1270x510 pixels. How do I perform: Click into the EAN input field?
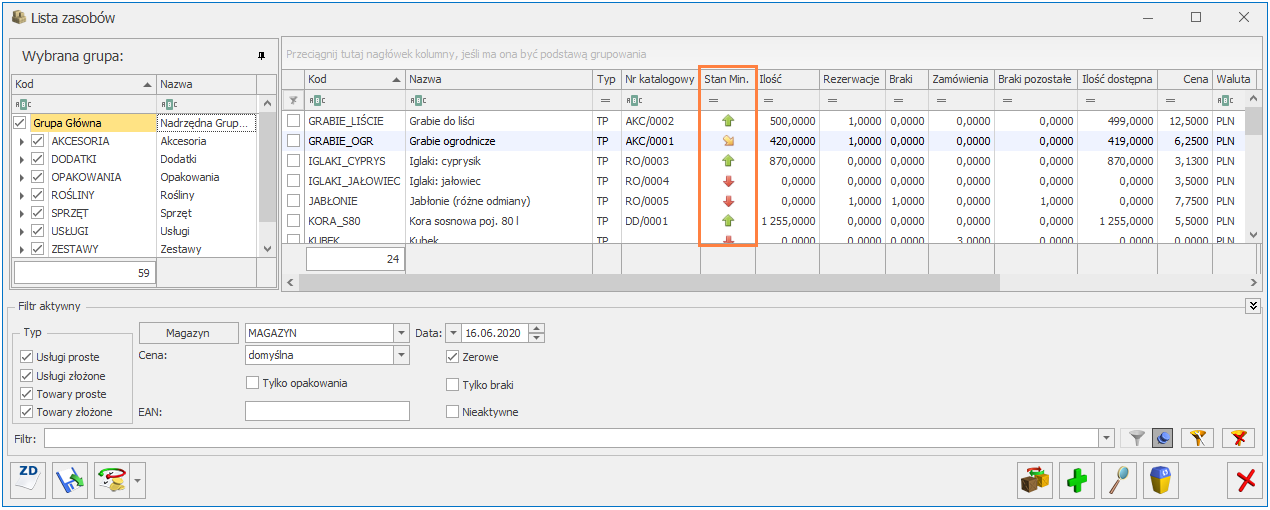point(327,411)
